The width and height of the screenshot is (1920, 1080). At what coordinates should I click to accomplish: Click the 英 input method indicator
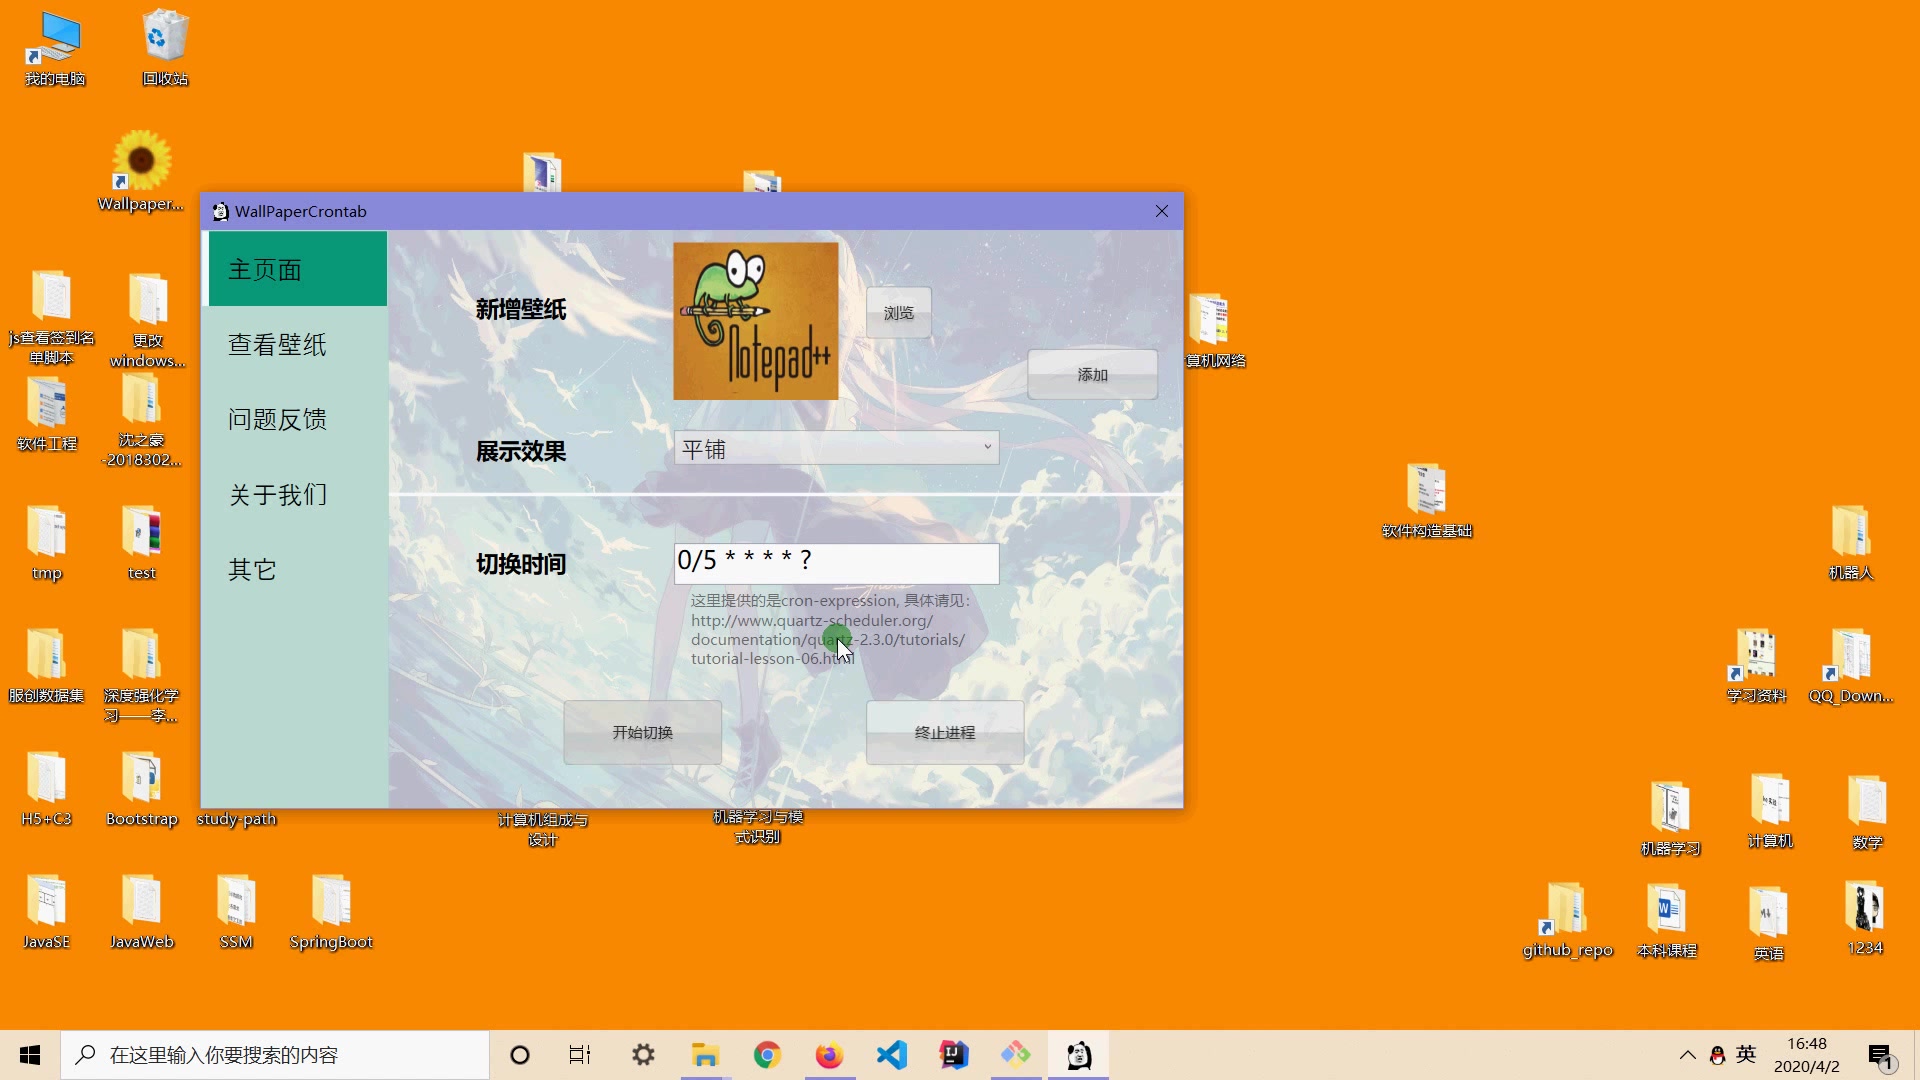coord(1746,1055)
